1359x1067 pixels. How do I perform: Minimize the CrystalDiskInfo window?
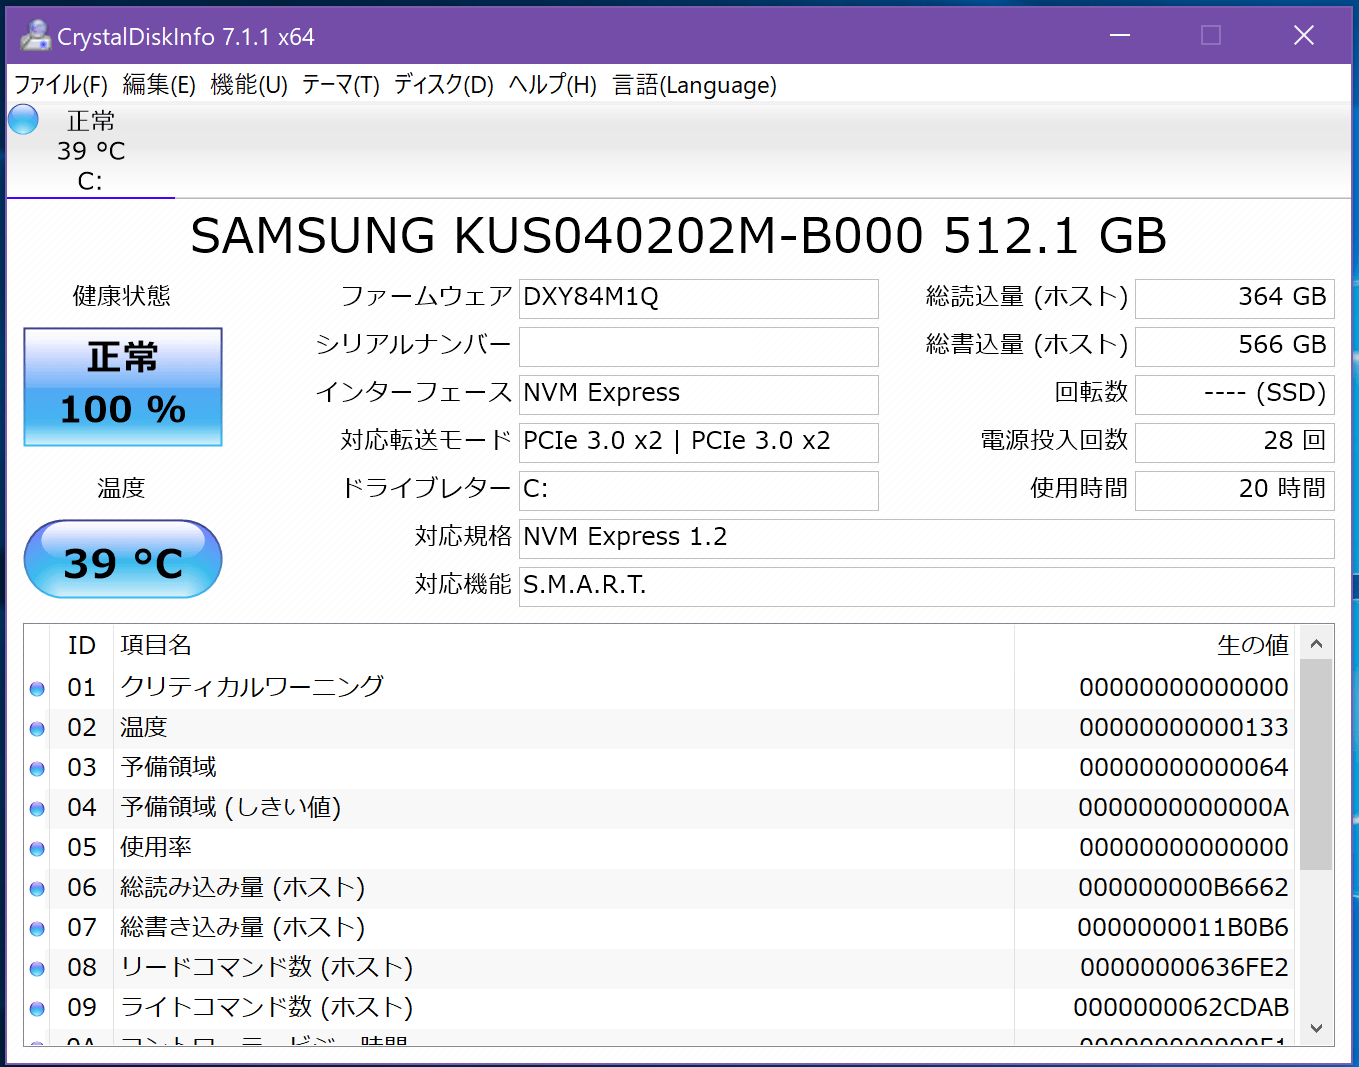(x=1120, y=36)
